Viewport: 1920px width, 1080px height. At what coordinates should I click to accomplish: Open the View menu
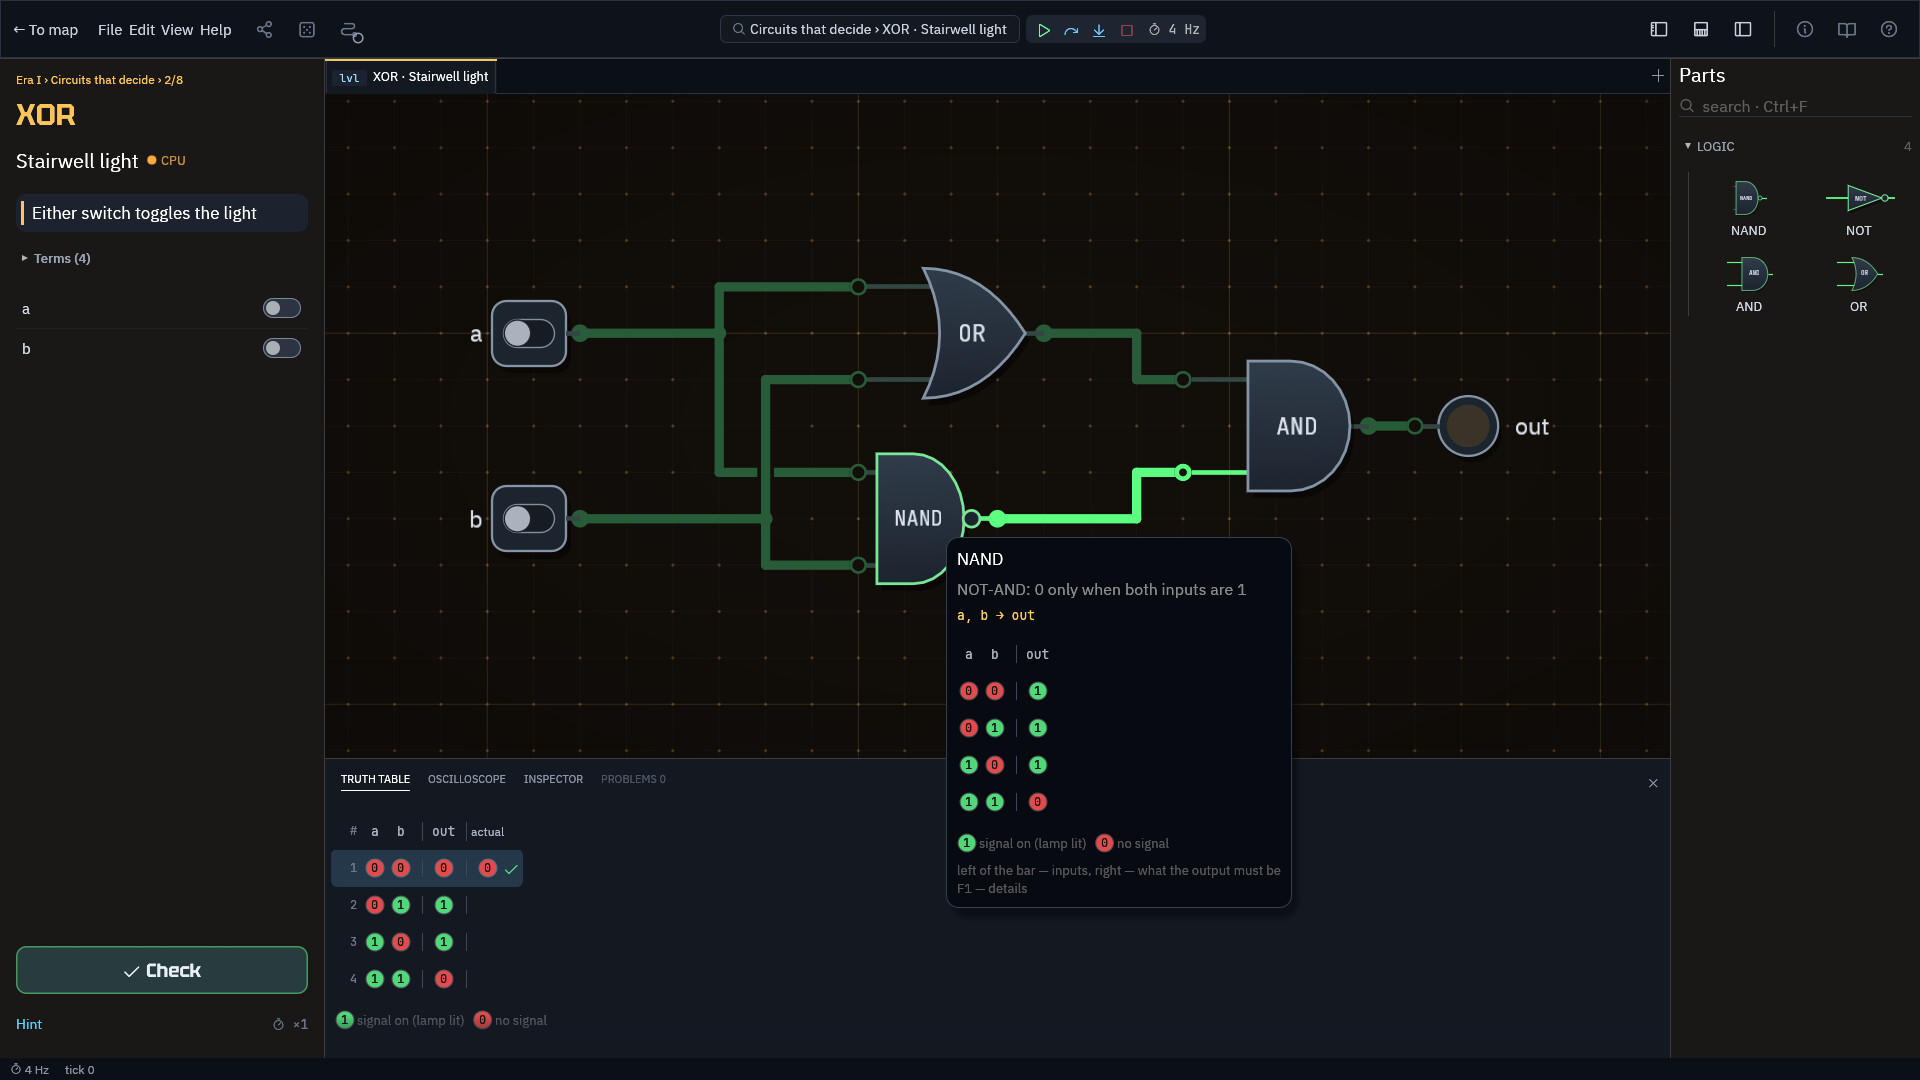pos(177,30)
